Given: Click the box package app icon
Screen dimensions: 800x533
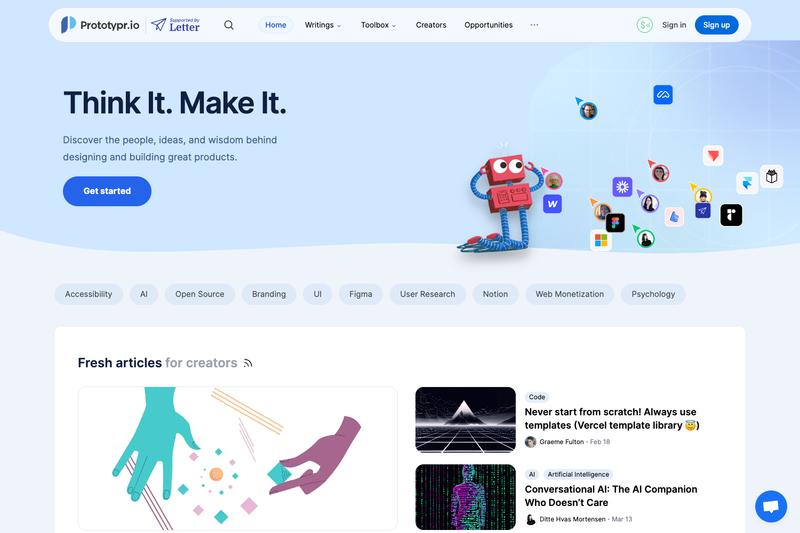Looking at the screenshot, I should coord(771,176).
